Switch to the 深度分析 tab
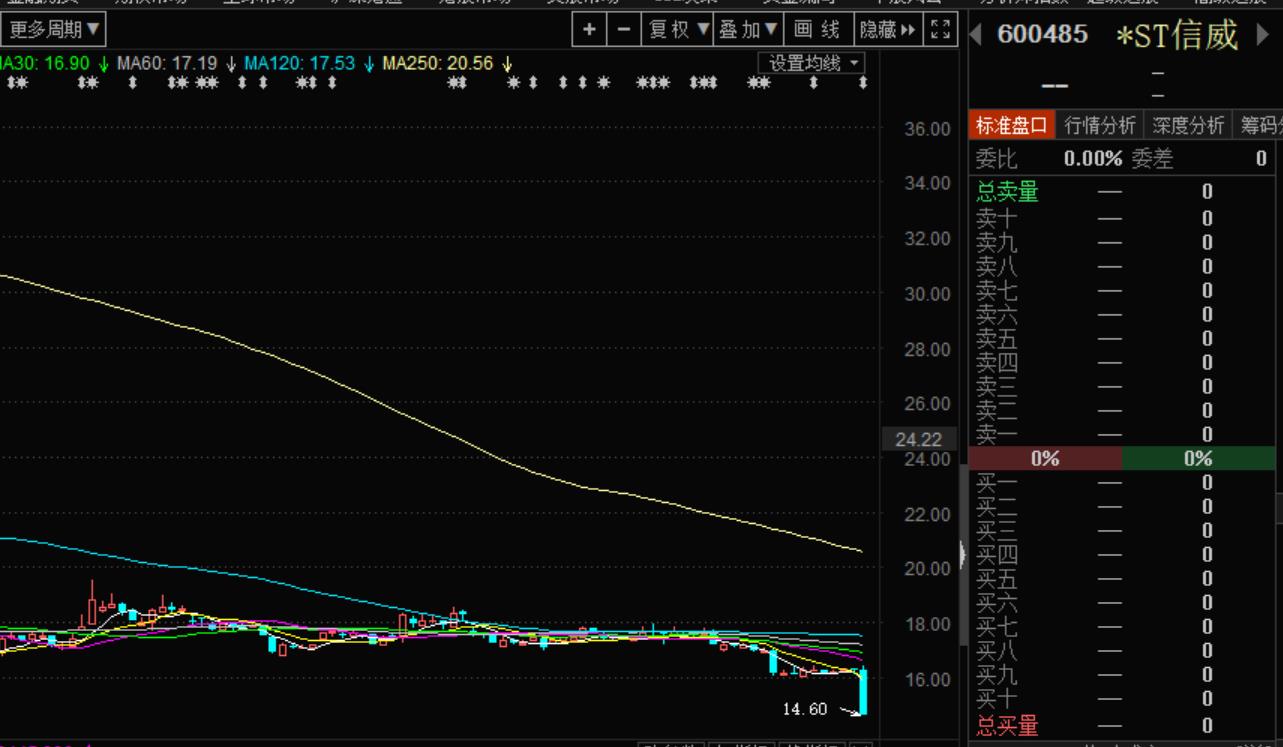Image resolution: width=1283 pixels, height=747 pixels. point(1187,125)
